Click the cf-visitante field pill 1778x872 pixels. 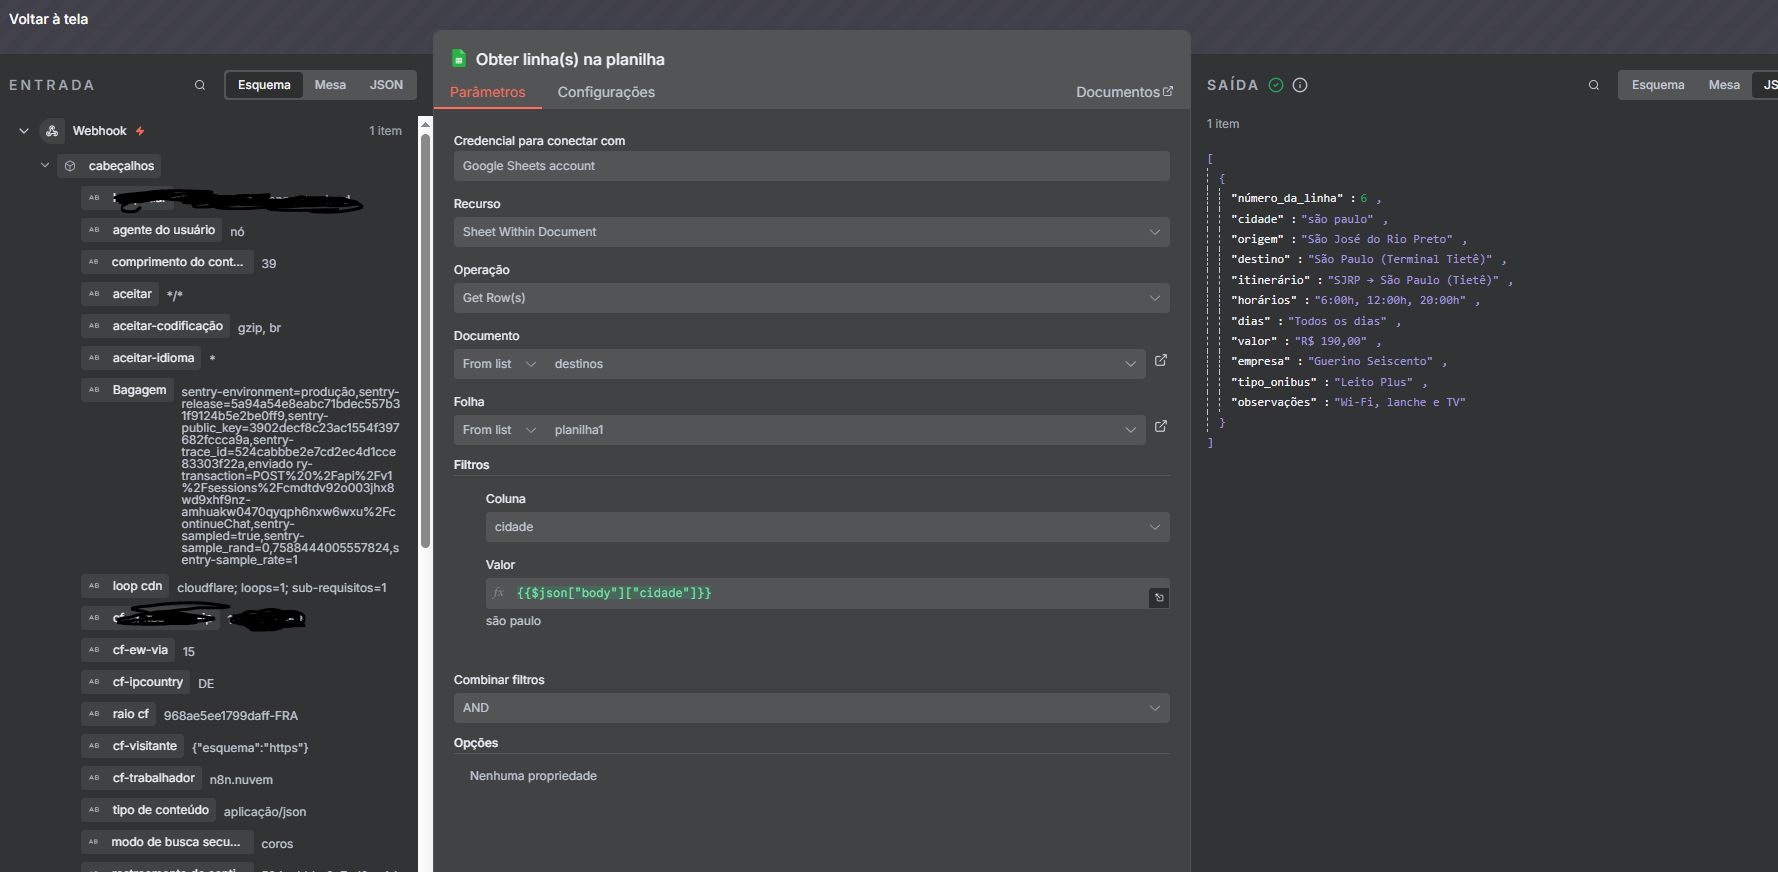pyautogui.click(x=132, y=746)
